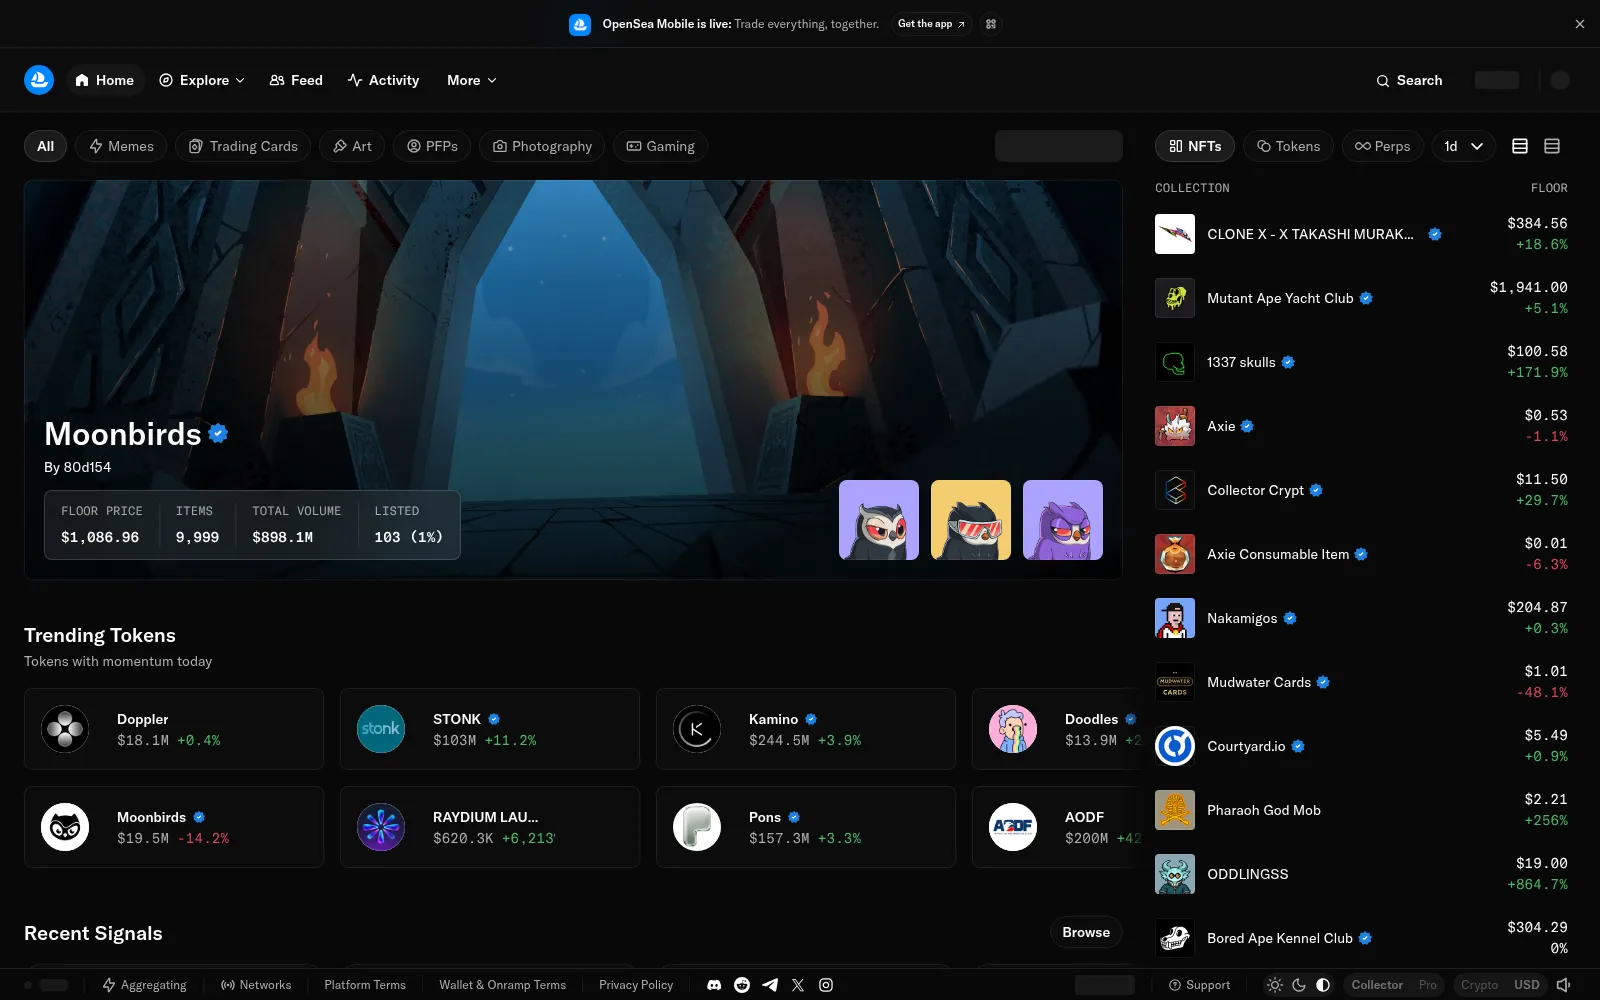
Task: Open the Telegram link in footer
Action: point(770,985)
